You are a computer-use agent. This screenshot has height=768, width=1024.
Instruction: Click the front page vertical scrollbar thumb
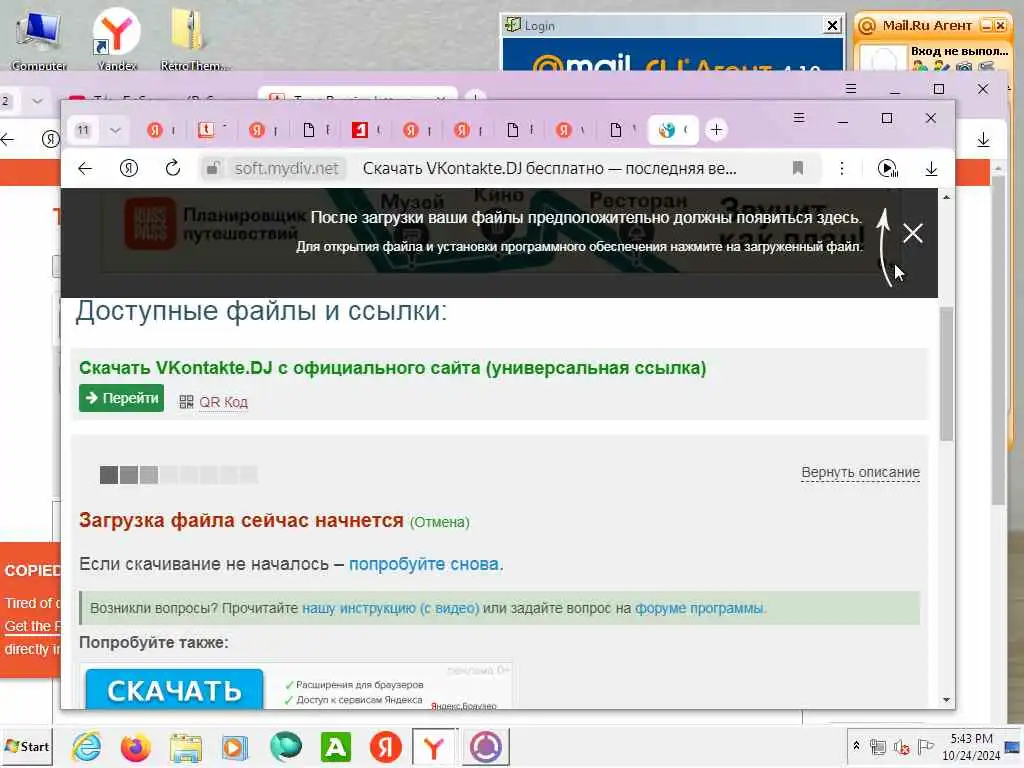point(946,374)
